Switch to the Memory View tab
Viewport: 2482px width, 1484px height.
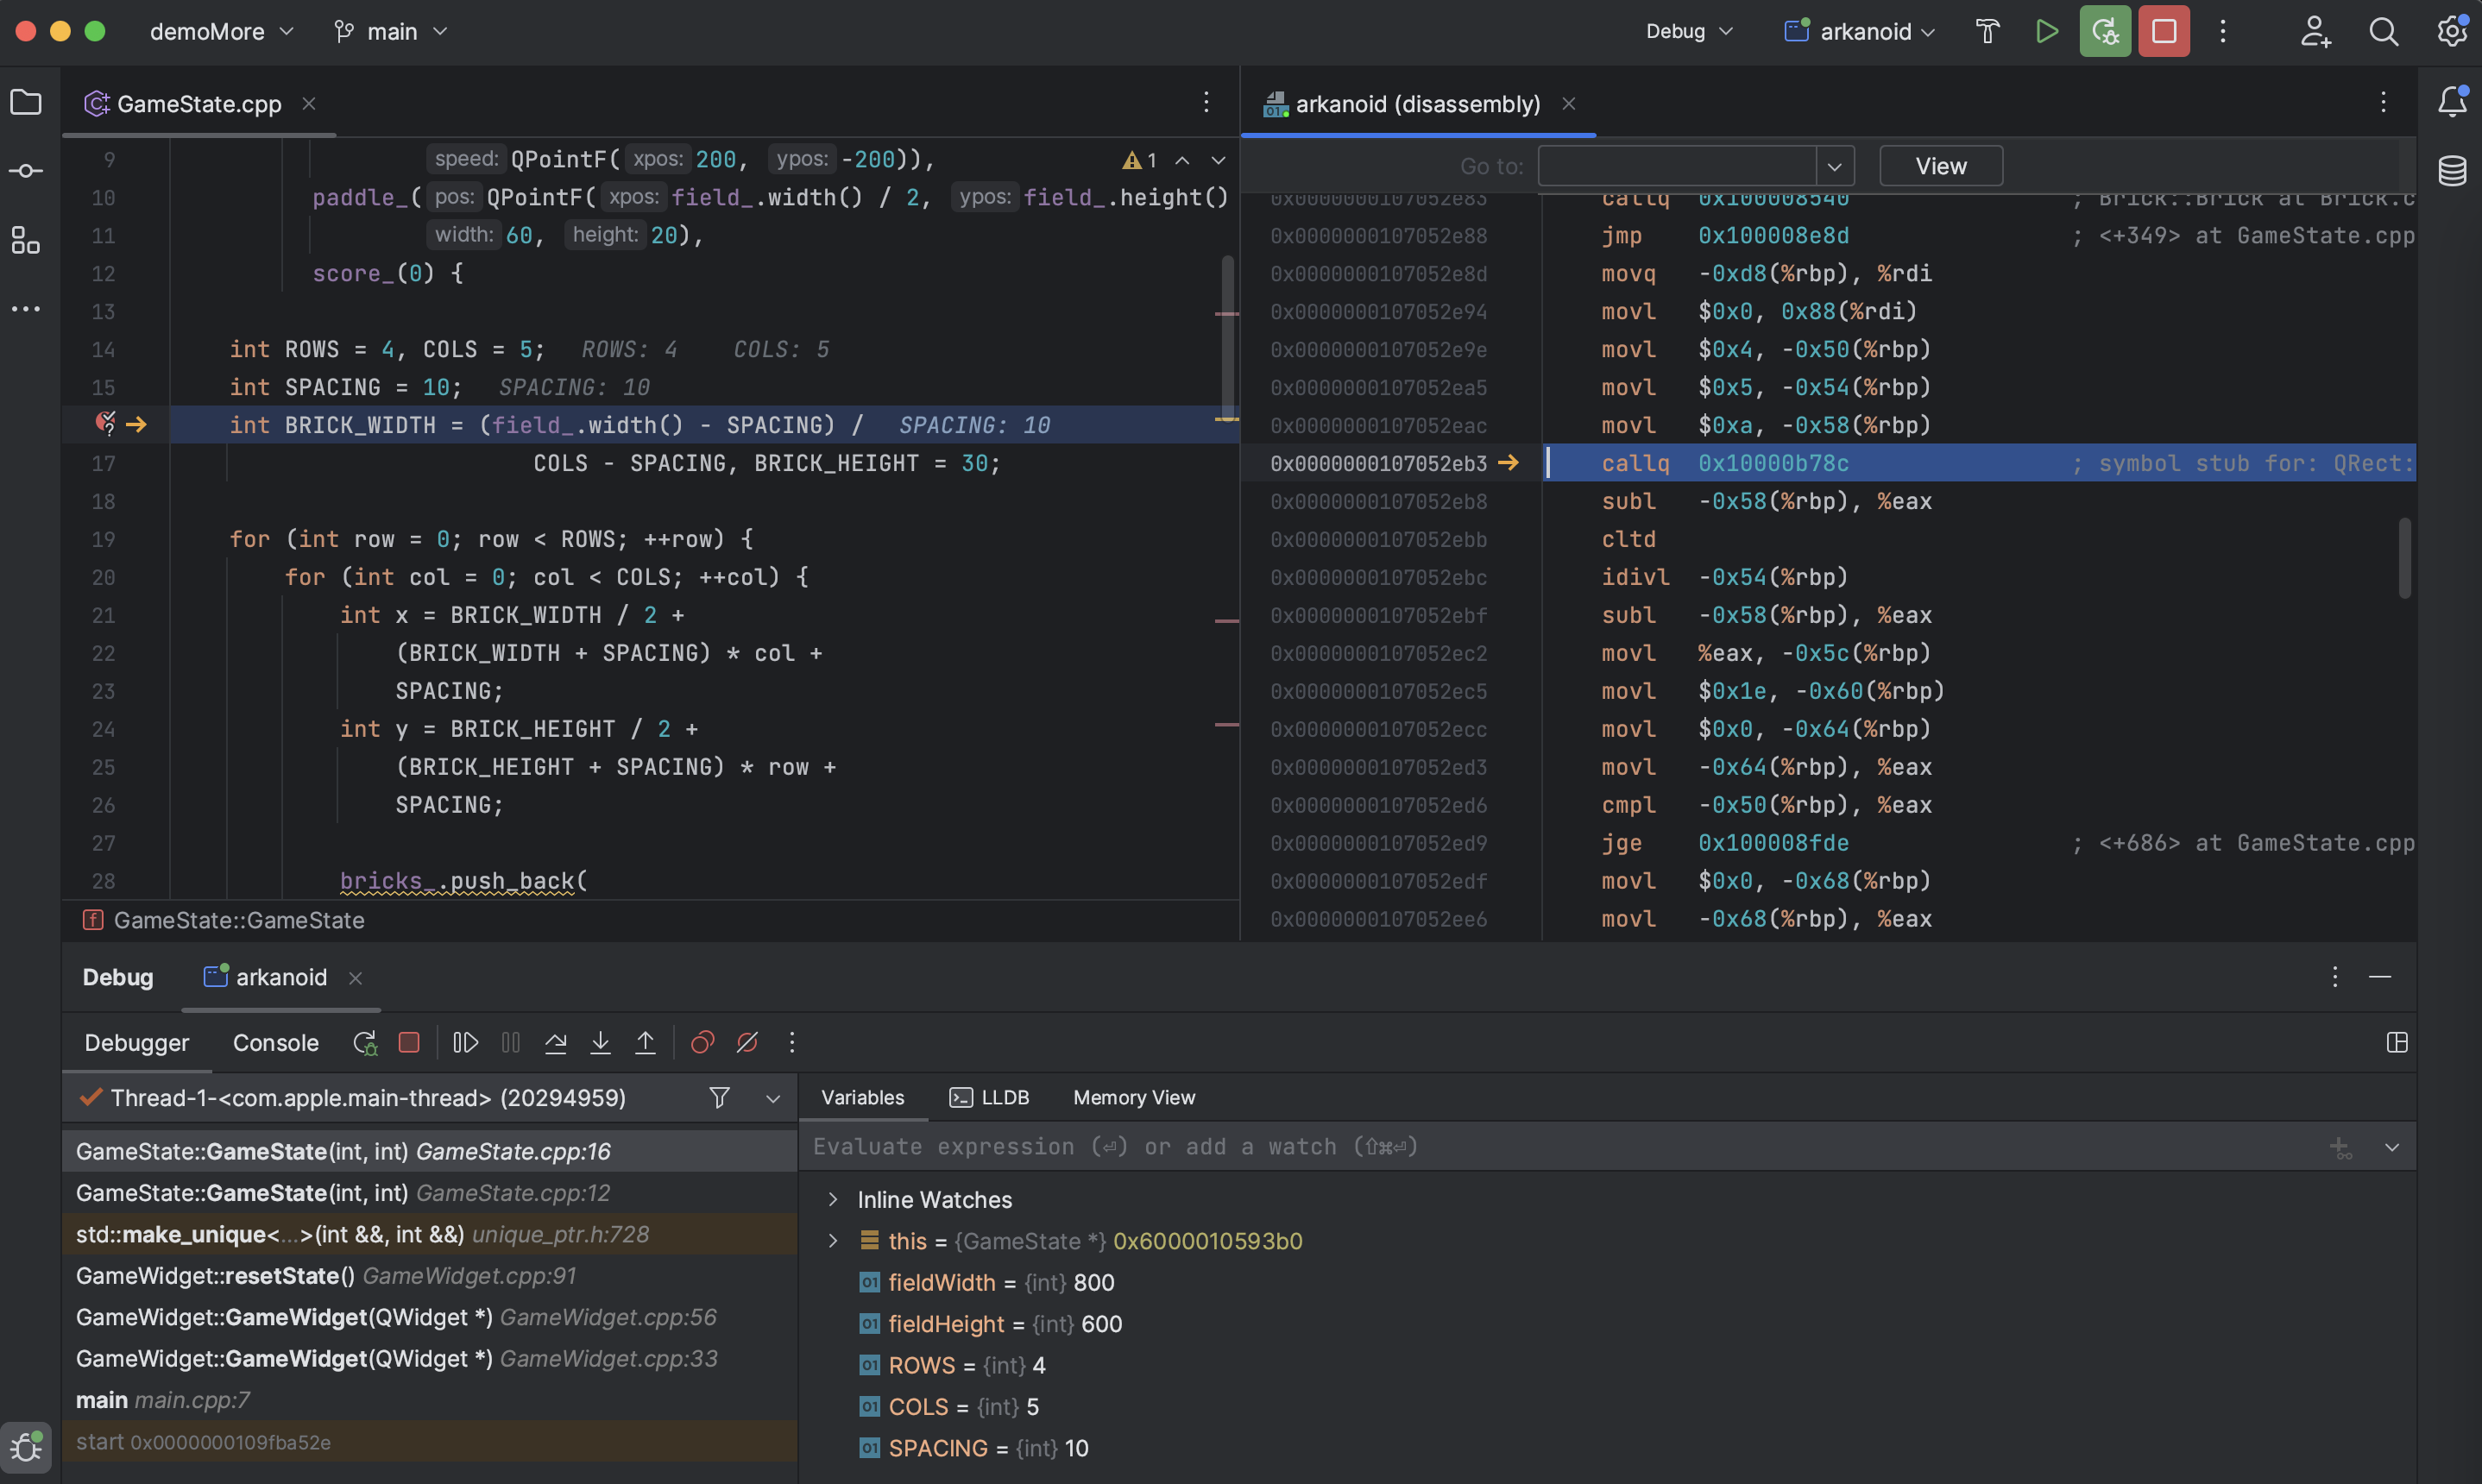coord(1133,1098)
